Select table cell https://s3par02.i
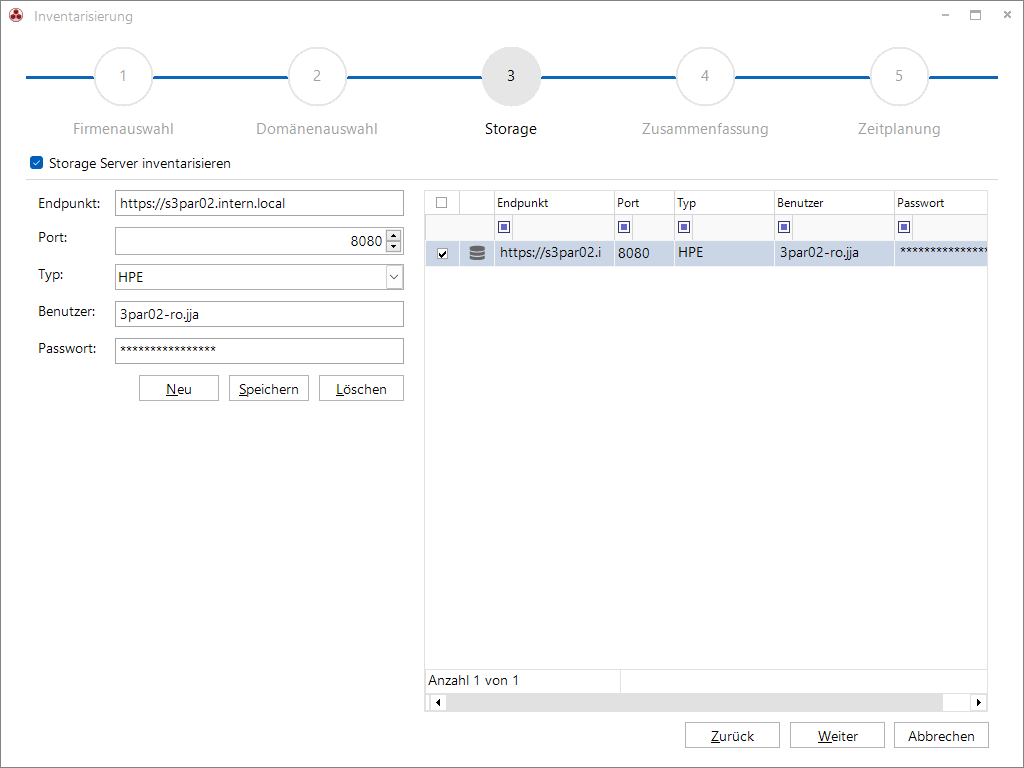Viewport: 1024px width, 768px height. [x=554, y=253]
